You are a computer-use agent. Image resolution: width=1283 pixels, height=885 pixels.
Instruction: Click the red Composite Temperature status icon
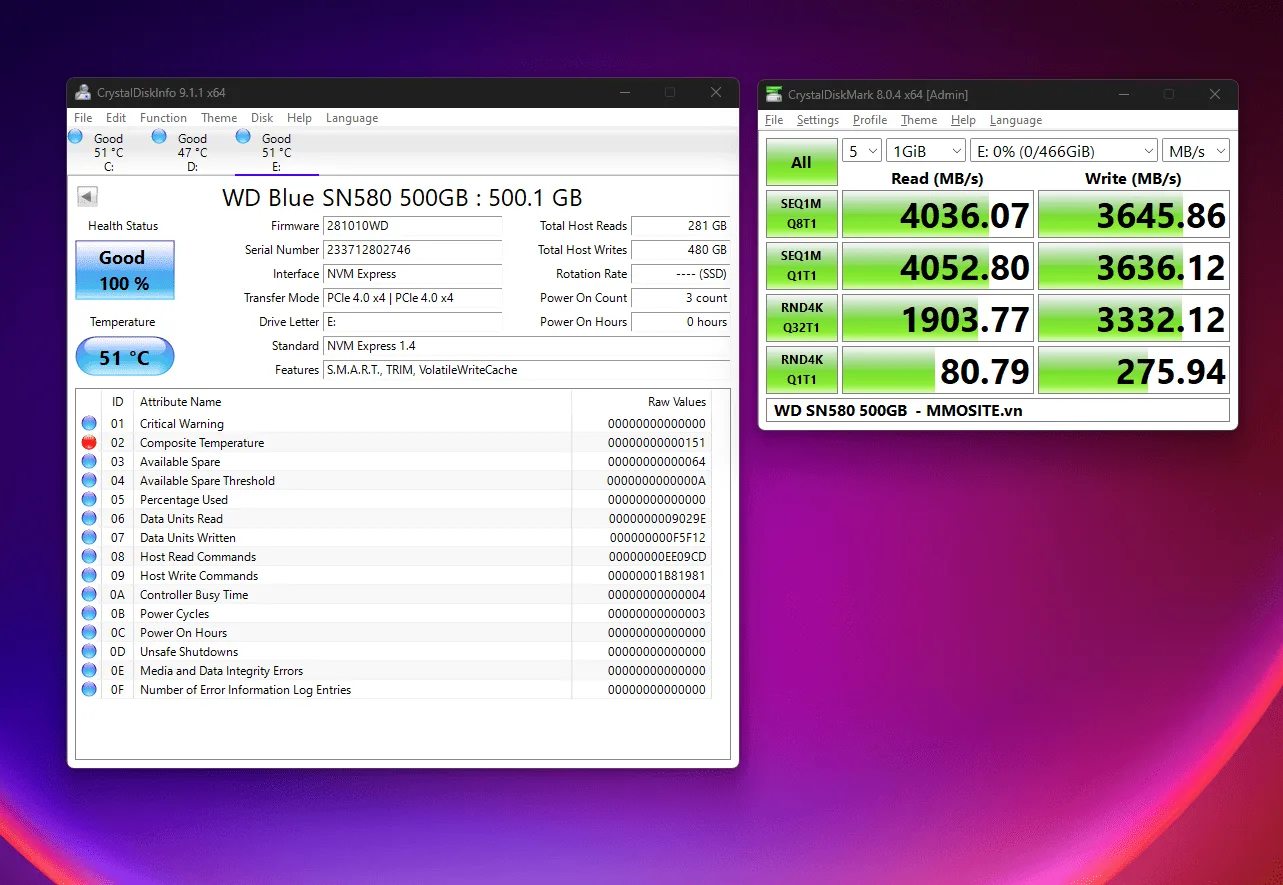(x=90, y=442)
